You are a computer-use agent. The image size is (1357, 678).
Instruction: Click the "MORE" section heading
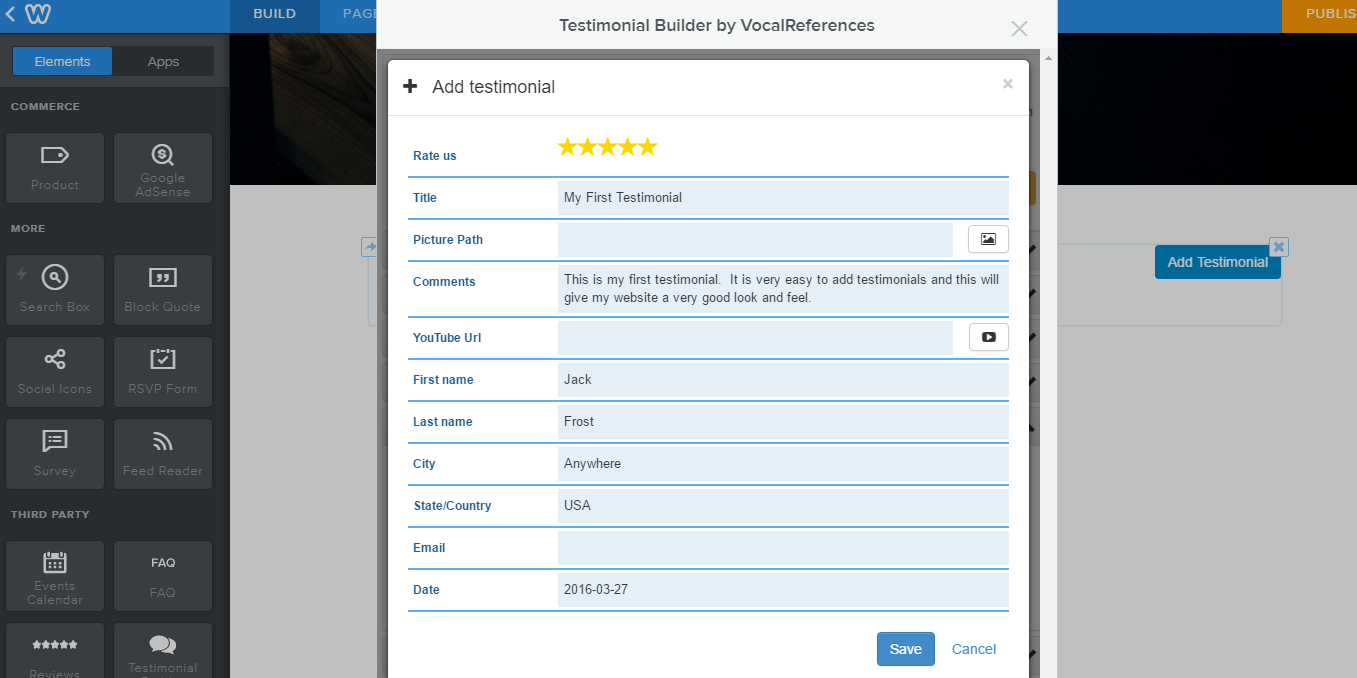click(28, 228)
